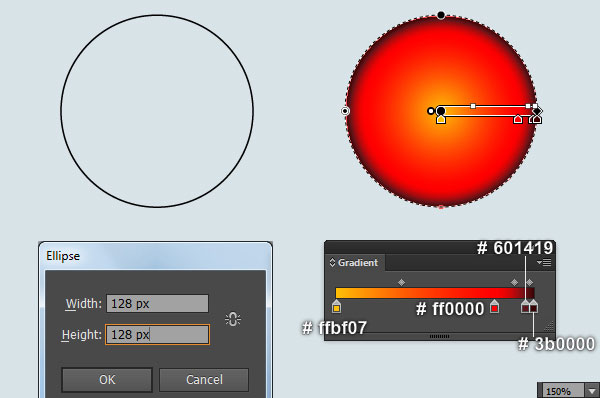Open the Gradient panel flyout menu
This screenshot has width=600, height=398.
(x=544, y=262)
